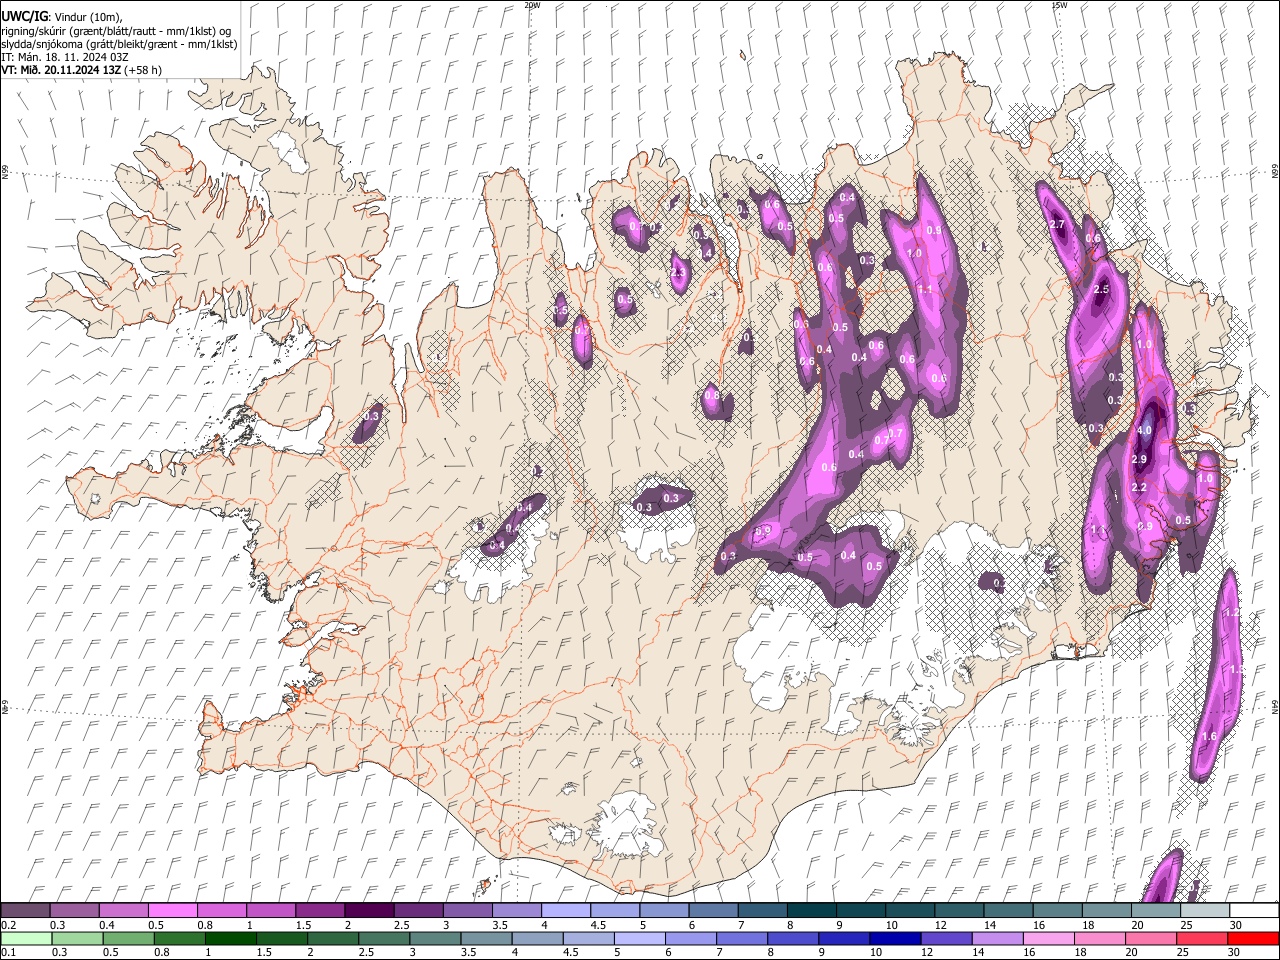
Task: Click the '1.2' value in the offshore band
Action: click(x=1231, y=612)
